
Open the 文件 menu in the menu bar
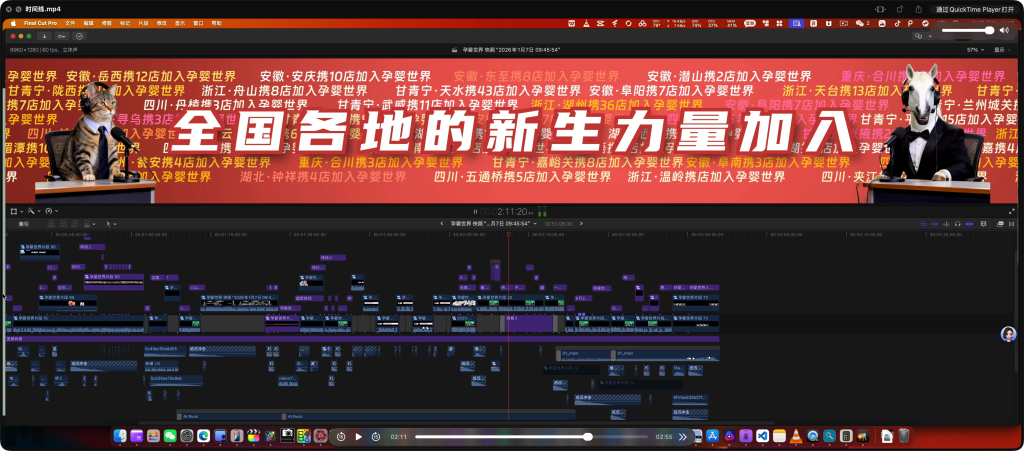(70, 21)
